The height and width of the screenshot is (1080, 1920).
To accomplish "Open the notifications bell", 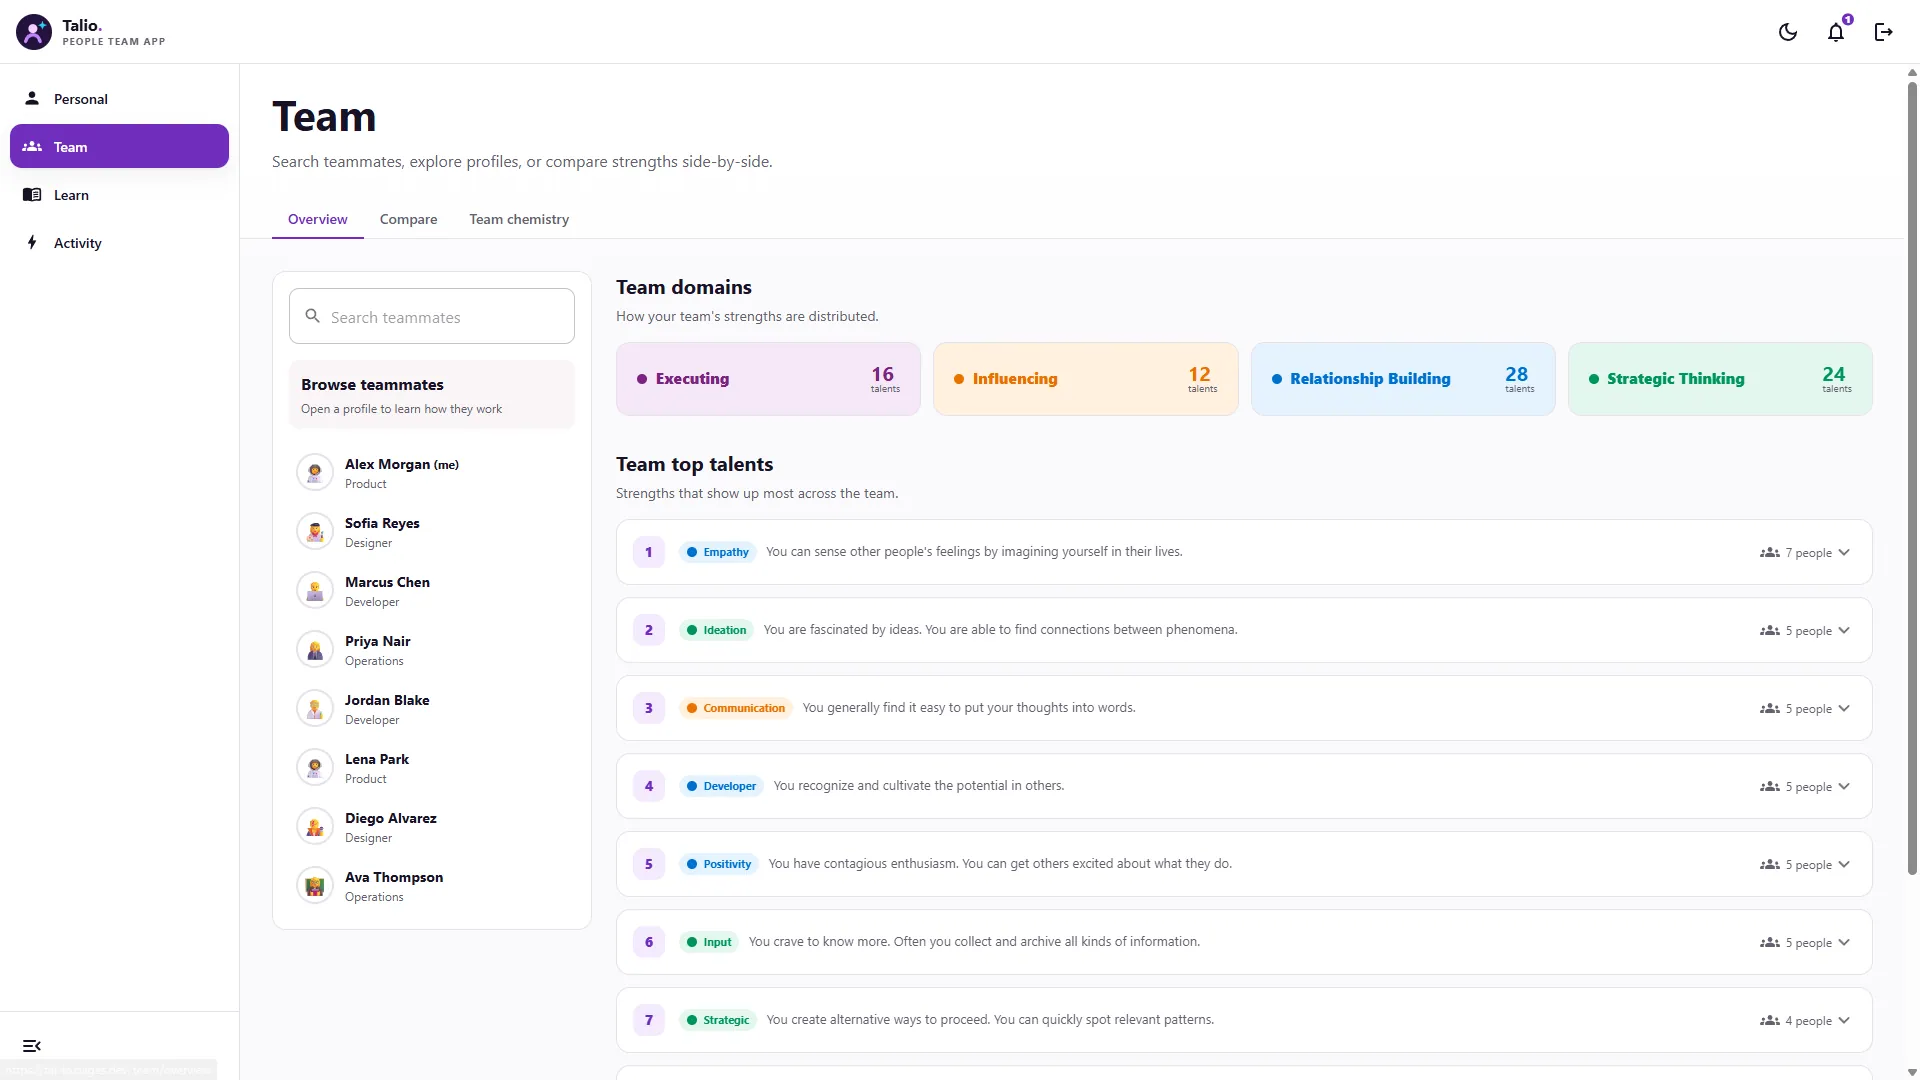I will point(1836,32).
